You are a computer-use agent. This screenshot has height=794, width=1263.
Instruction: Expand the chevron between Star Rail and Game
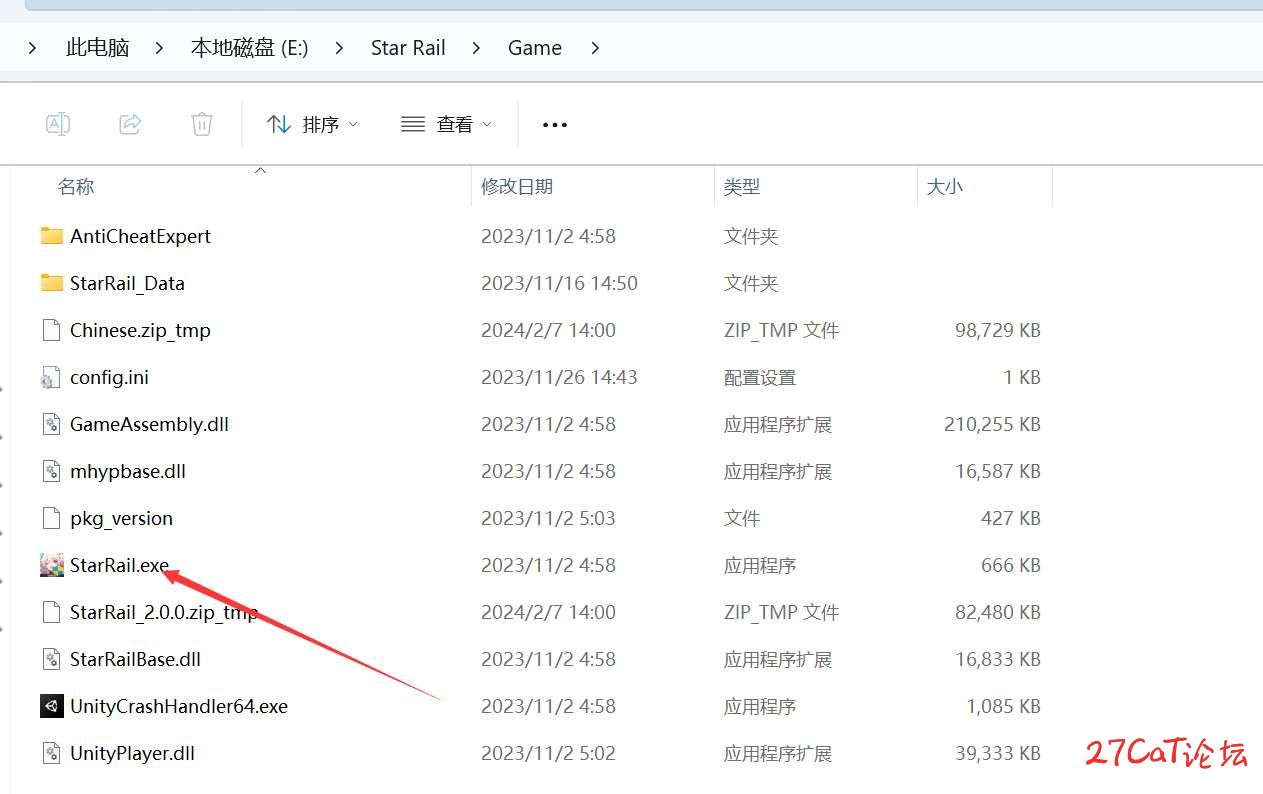(477, 48)
